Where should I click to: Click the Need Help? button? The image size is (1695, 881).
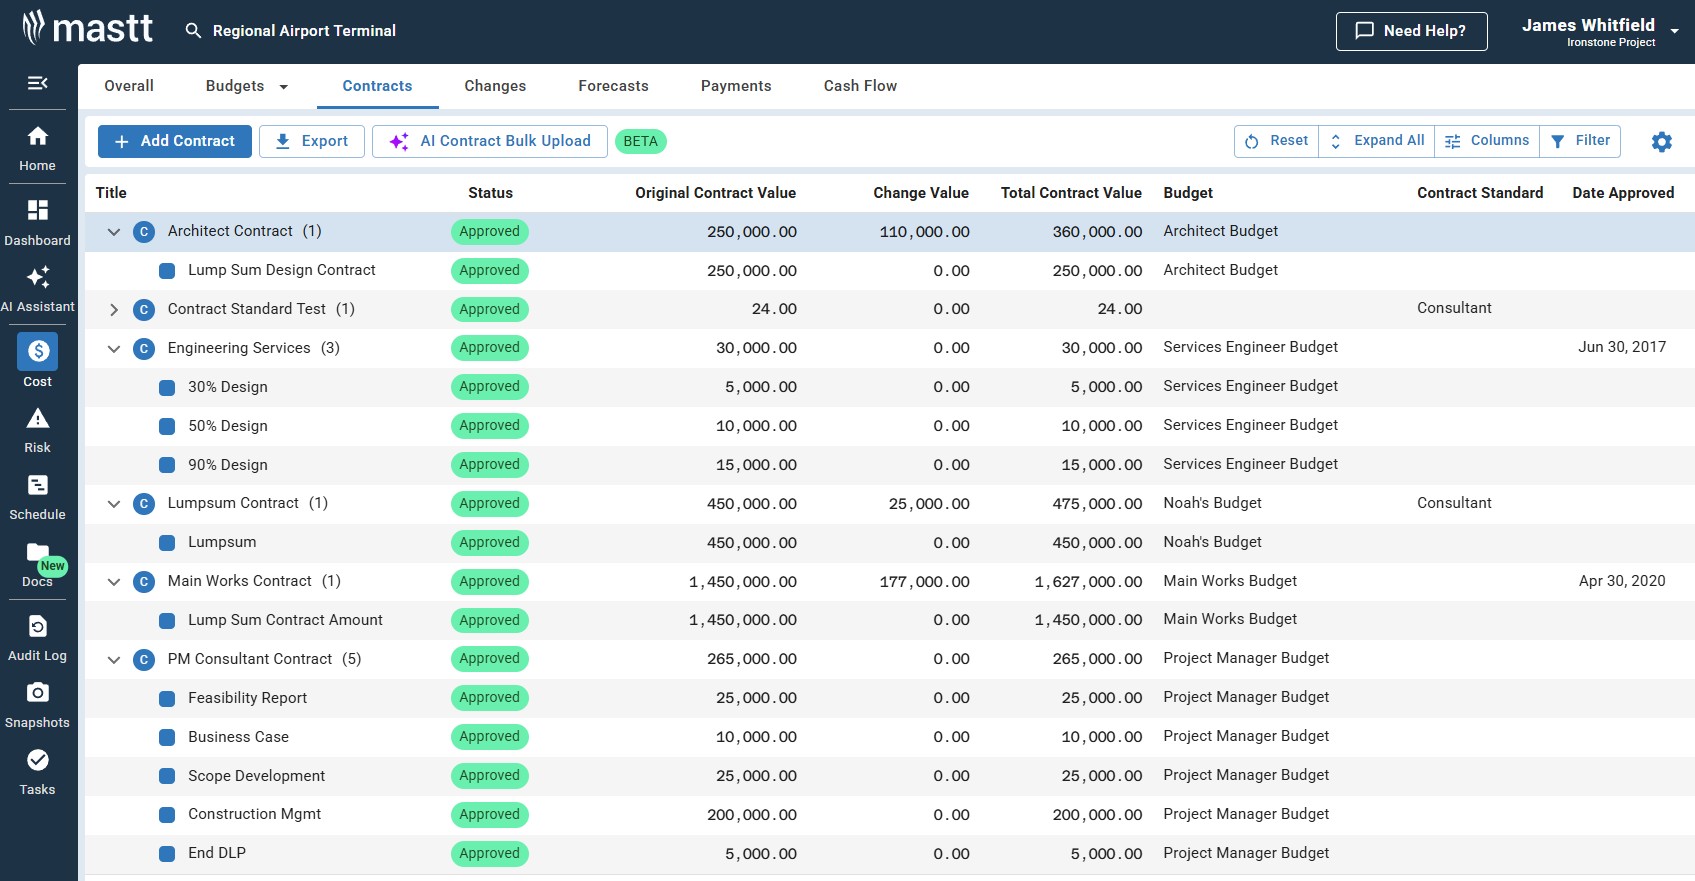1411,31
